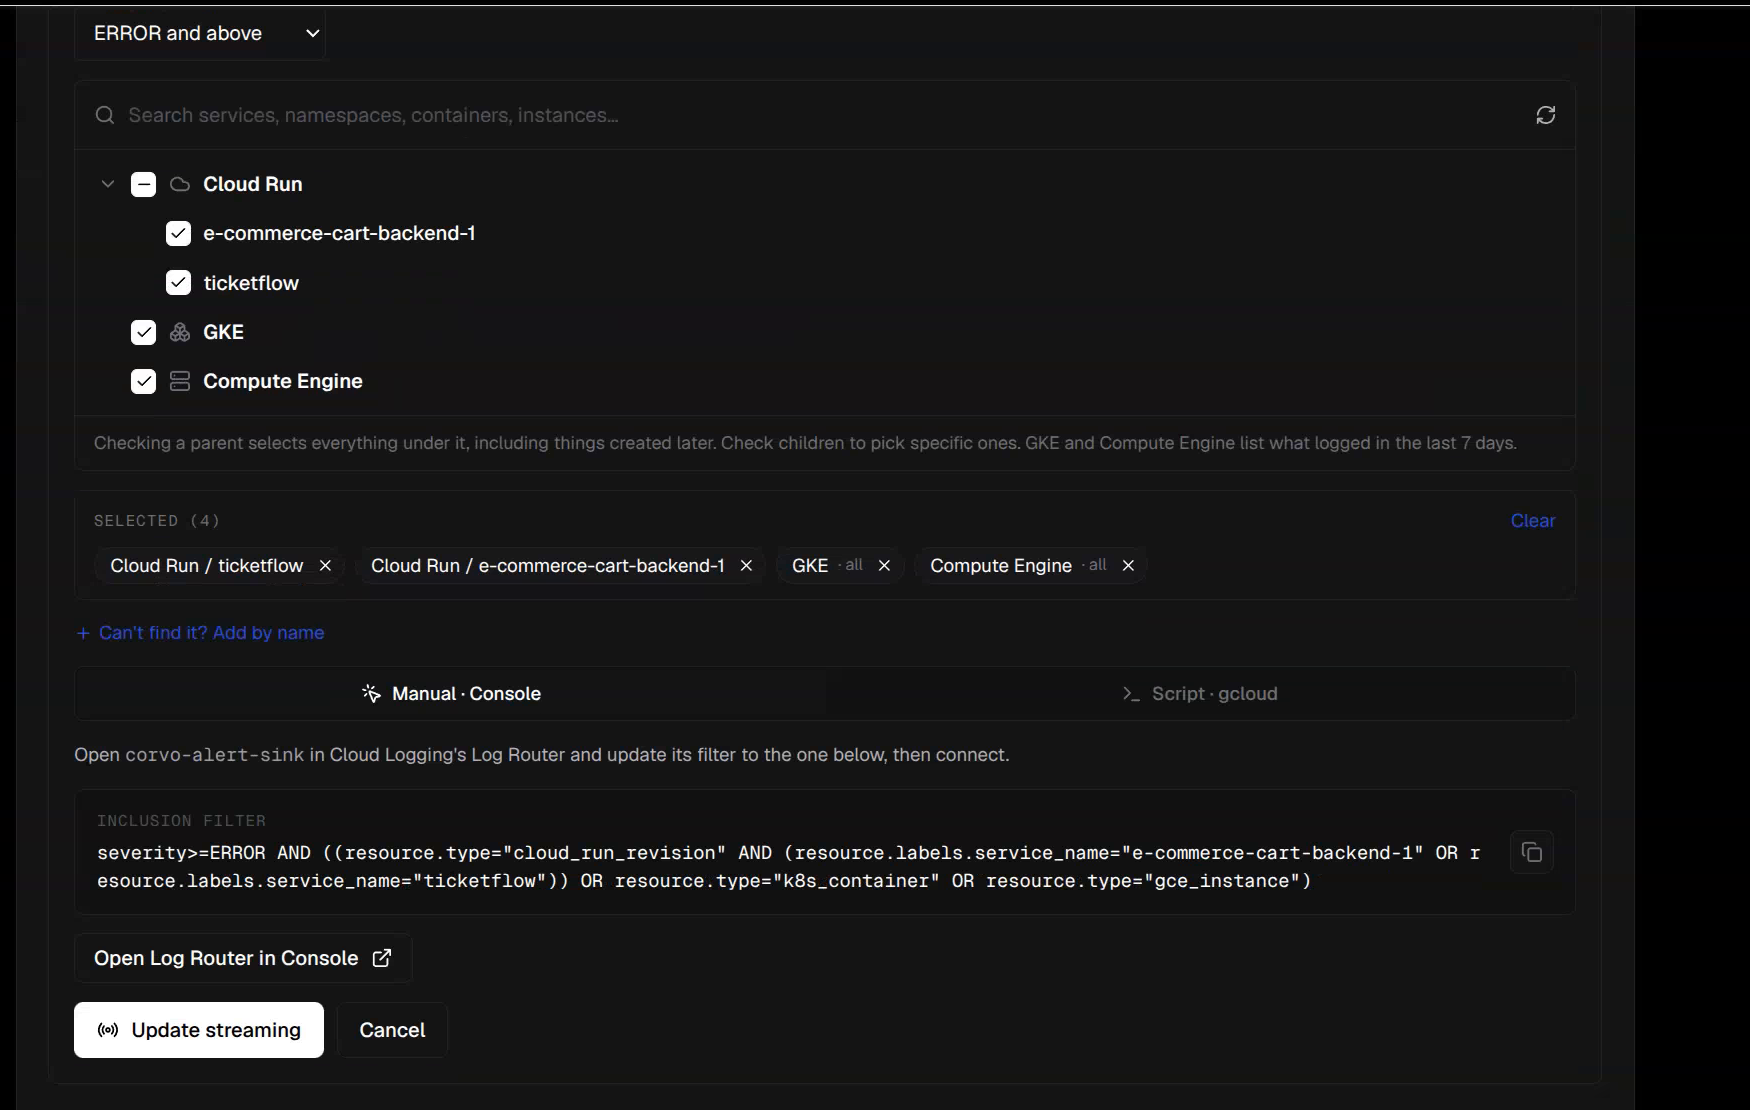The image size is (1750, 1110).
Task: Switch to Script · gcloud tab
Action: coord(1199,694)
